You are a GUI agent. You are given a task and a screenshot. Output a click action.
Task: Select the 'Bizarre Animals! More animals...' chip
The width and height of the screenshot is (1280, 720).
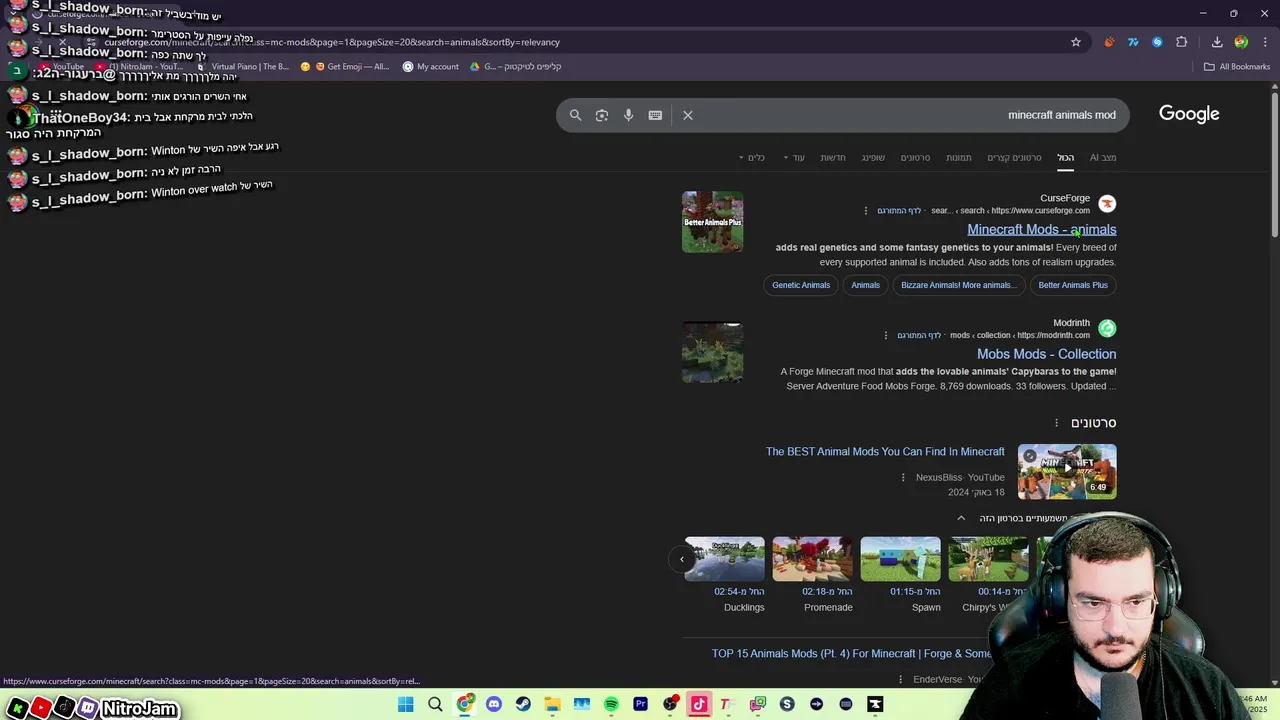(958, 285)
